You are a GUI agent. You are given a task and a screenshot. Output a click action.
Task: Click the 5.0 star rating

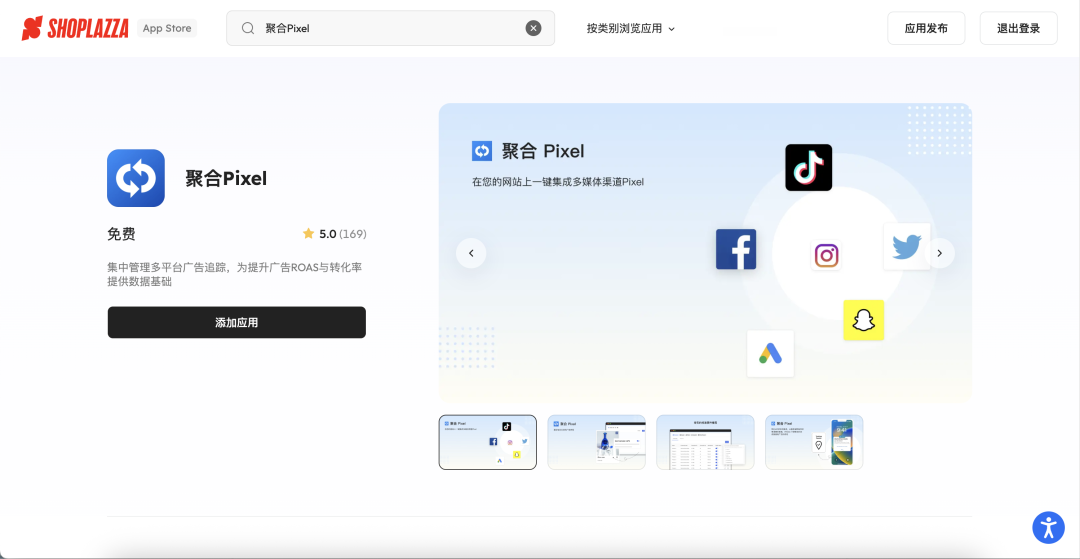[x=334, y=234]
